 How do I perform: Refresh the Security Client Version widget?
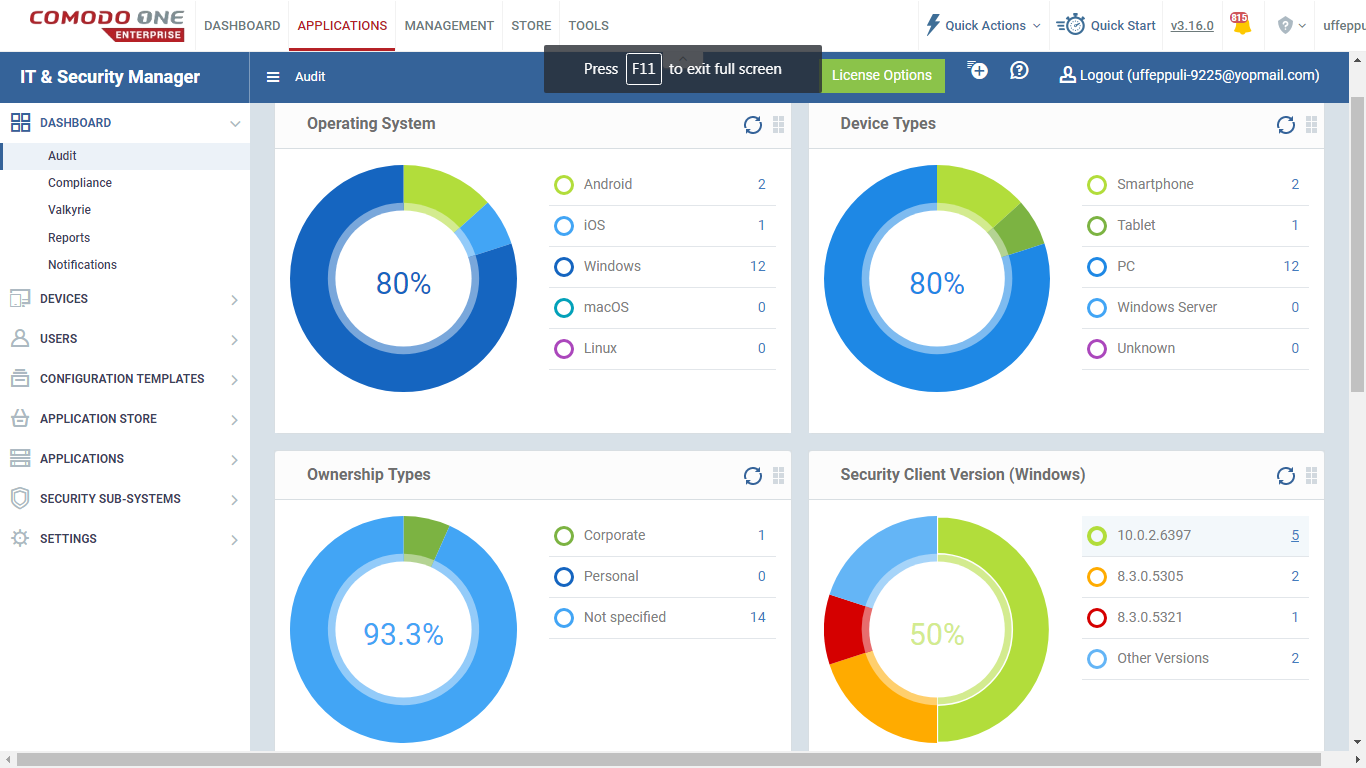coord(1285,476)
